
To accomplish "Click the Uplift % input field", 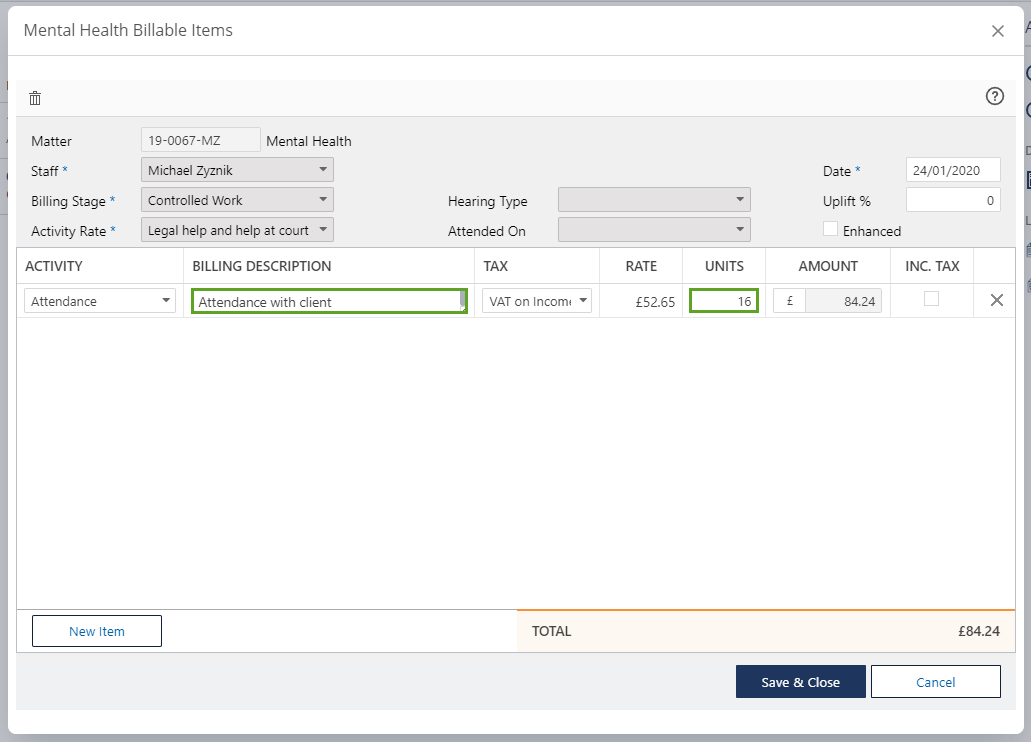I will coord(952,200).
